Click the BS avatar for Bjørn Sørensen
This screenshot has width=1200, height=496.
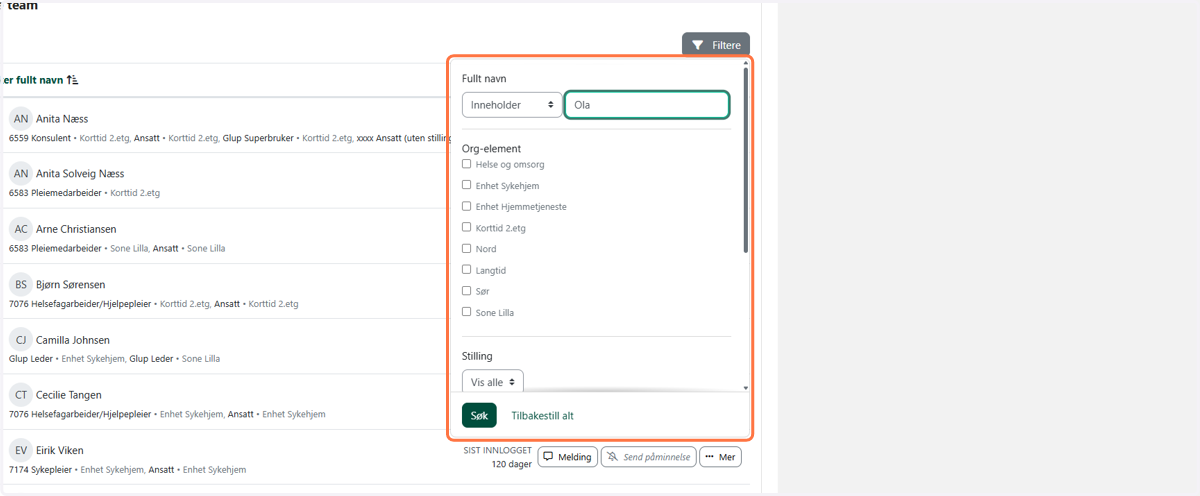pyautogui.click(x=21, y=284)
